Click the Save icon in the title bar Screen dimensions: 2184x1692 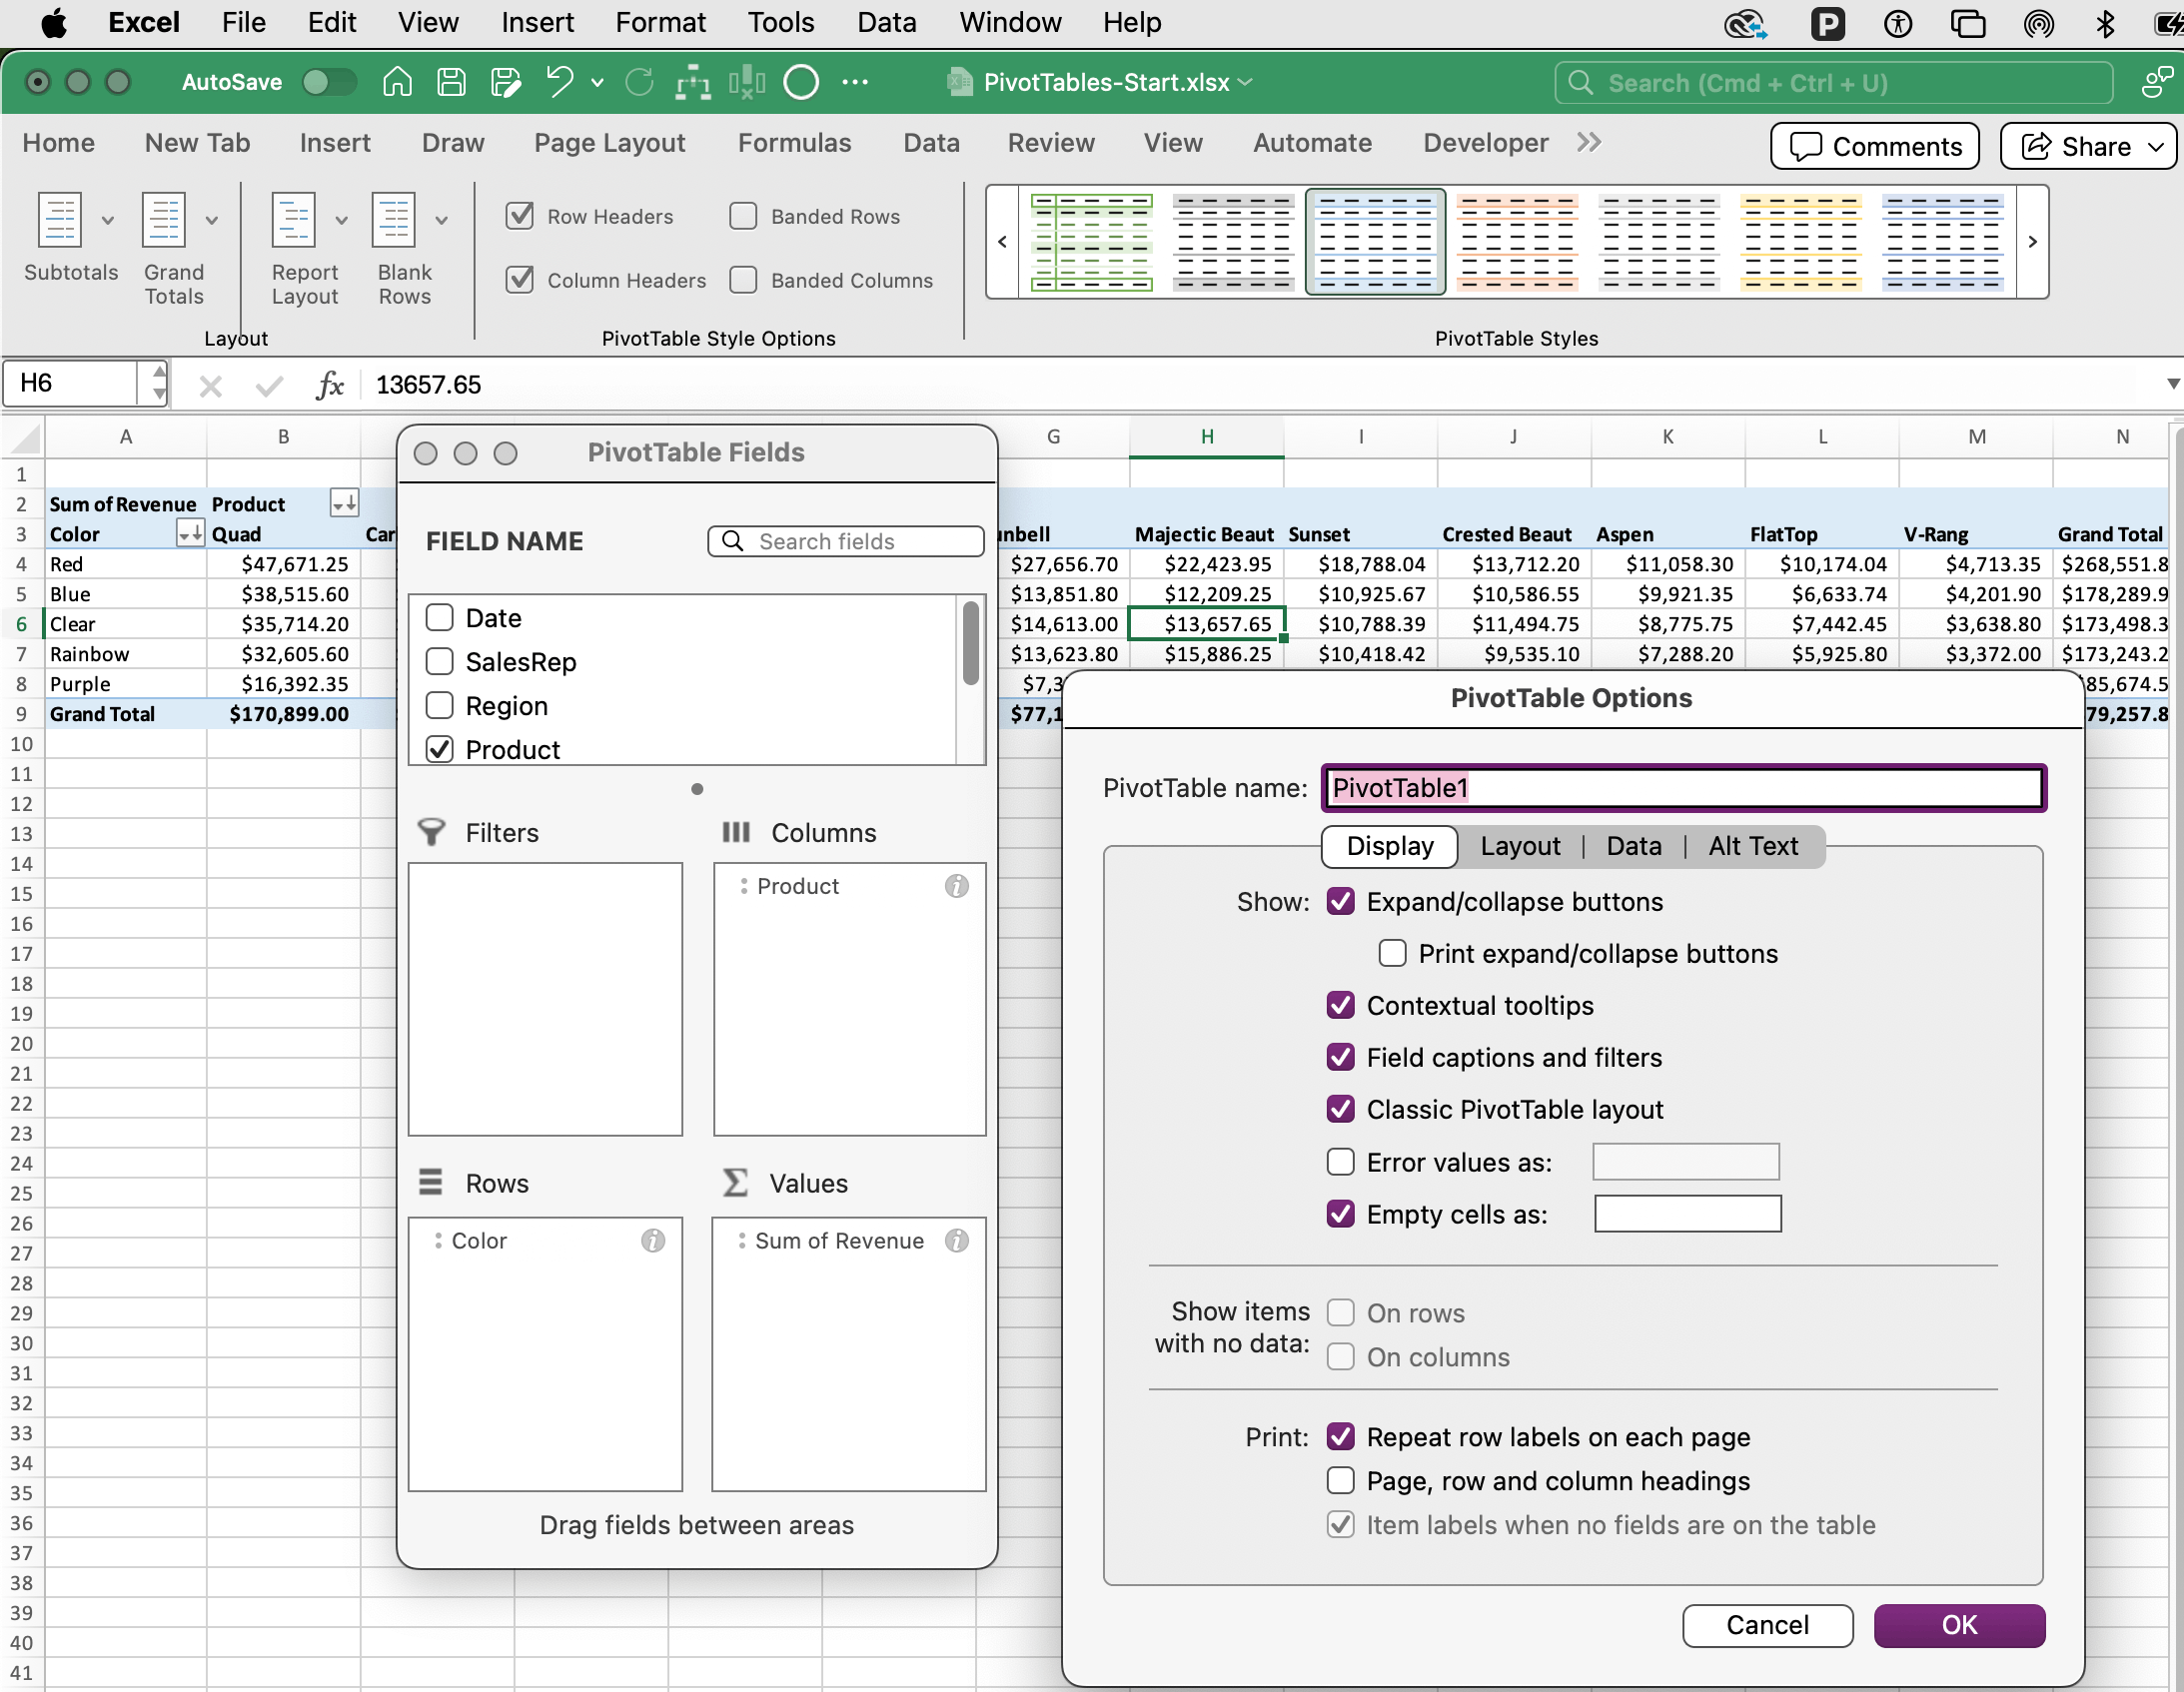point(451,82)
